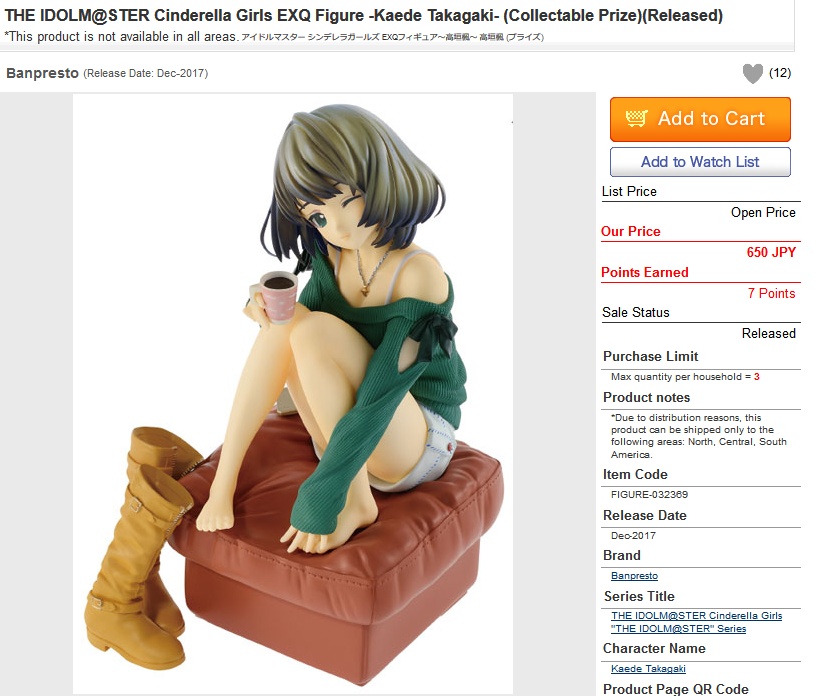Screen dimensions: 837x696
Task: Click the Dec-2017 release date value
Action: 633,536
